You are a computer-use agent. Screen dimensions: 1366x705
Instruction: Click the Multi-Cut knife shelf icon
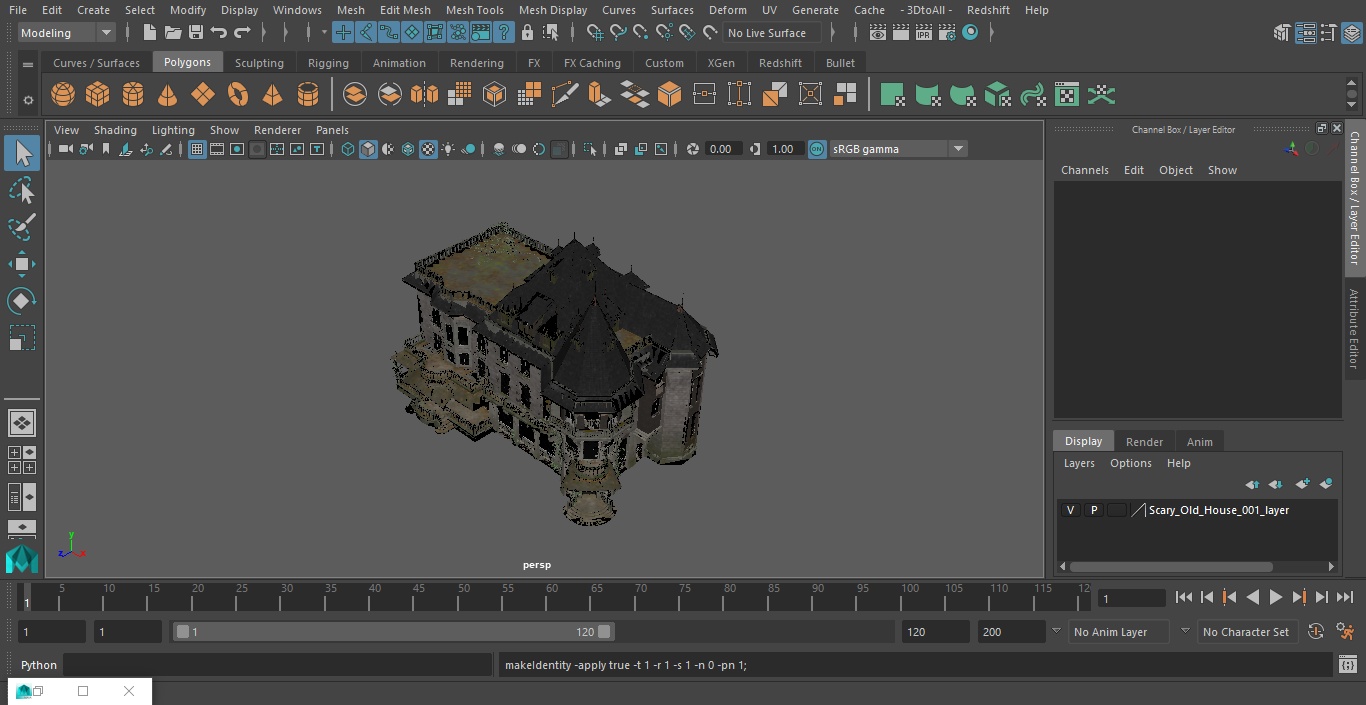pyautogui.click(x=565, y=95)
